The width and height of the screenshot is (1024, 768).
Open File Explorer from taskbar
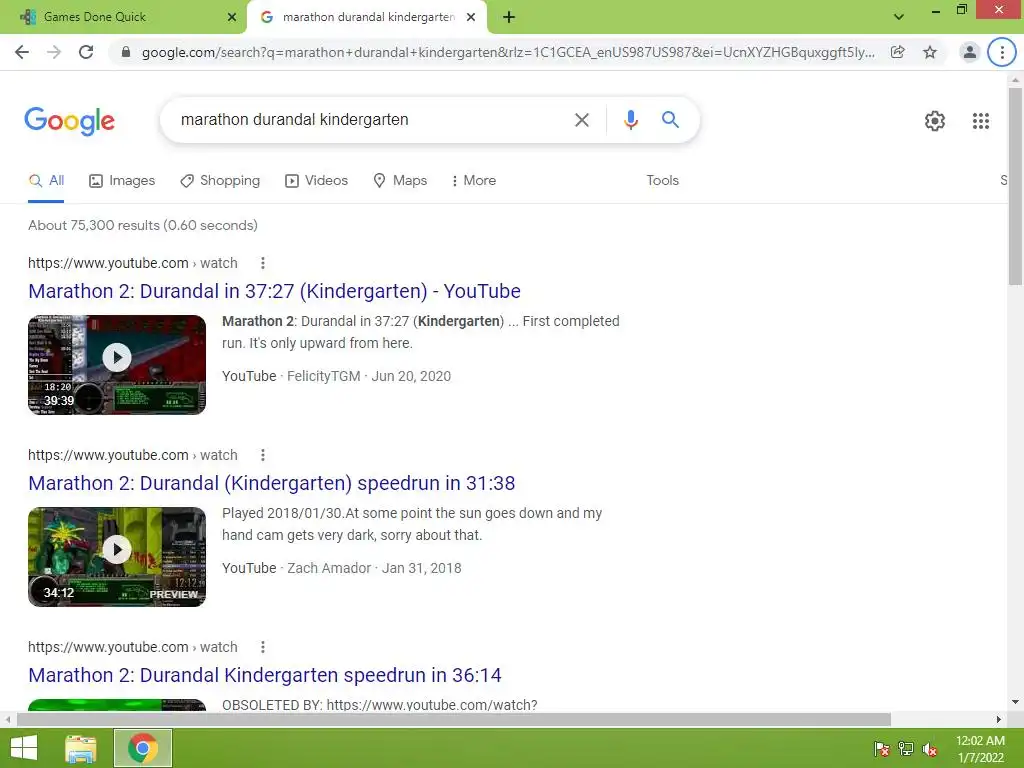click(x=81, y=748)
